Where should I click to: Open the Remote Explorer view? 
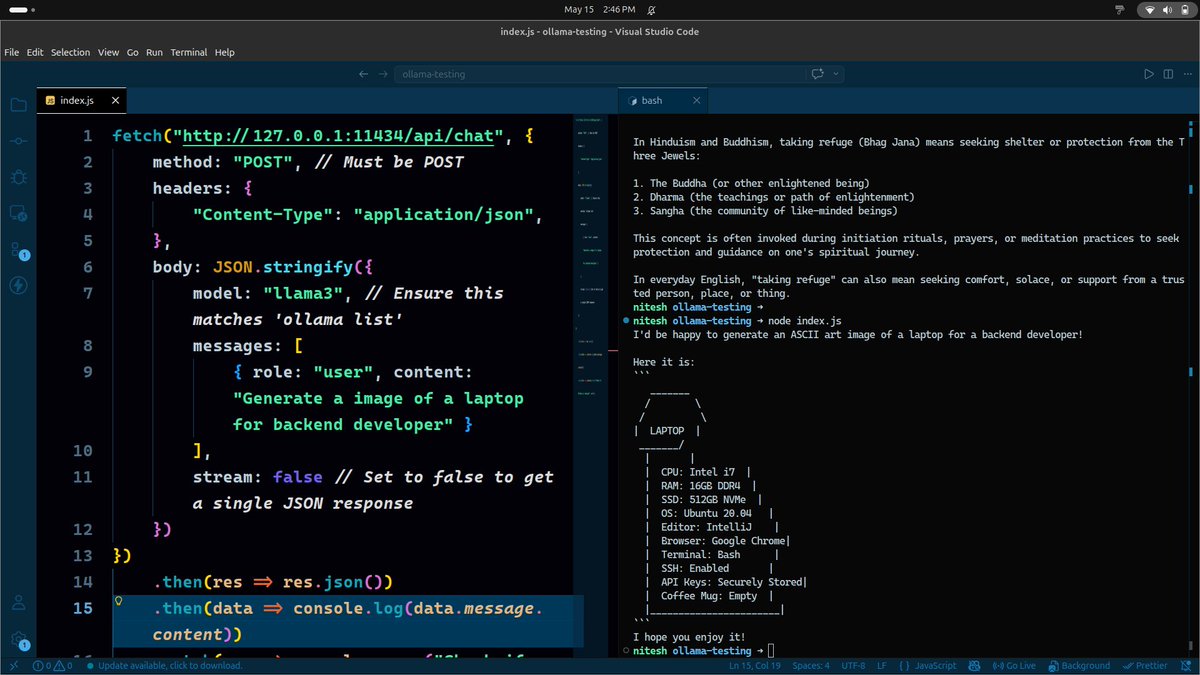tap(18, 213)
